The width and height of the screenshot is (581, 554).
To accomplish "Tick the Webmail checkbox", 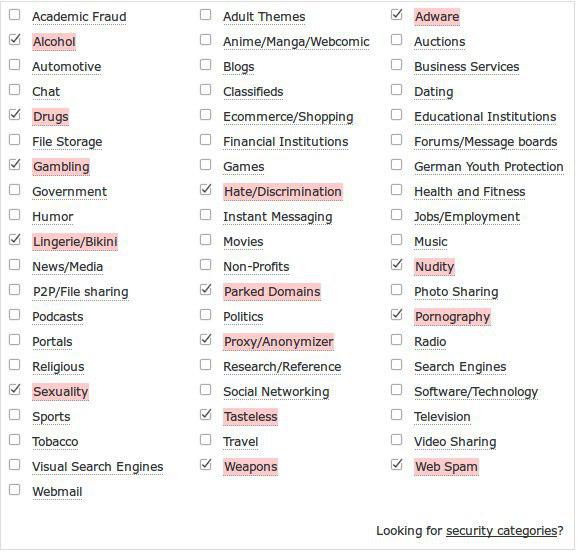I will [x=14, y=490].
